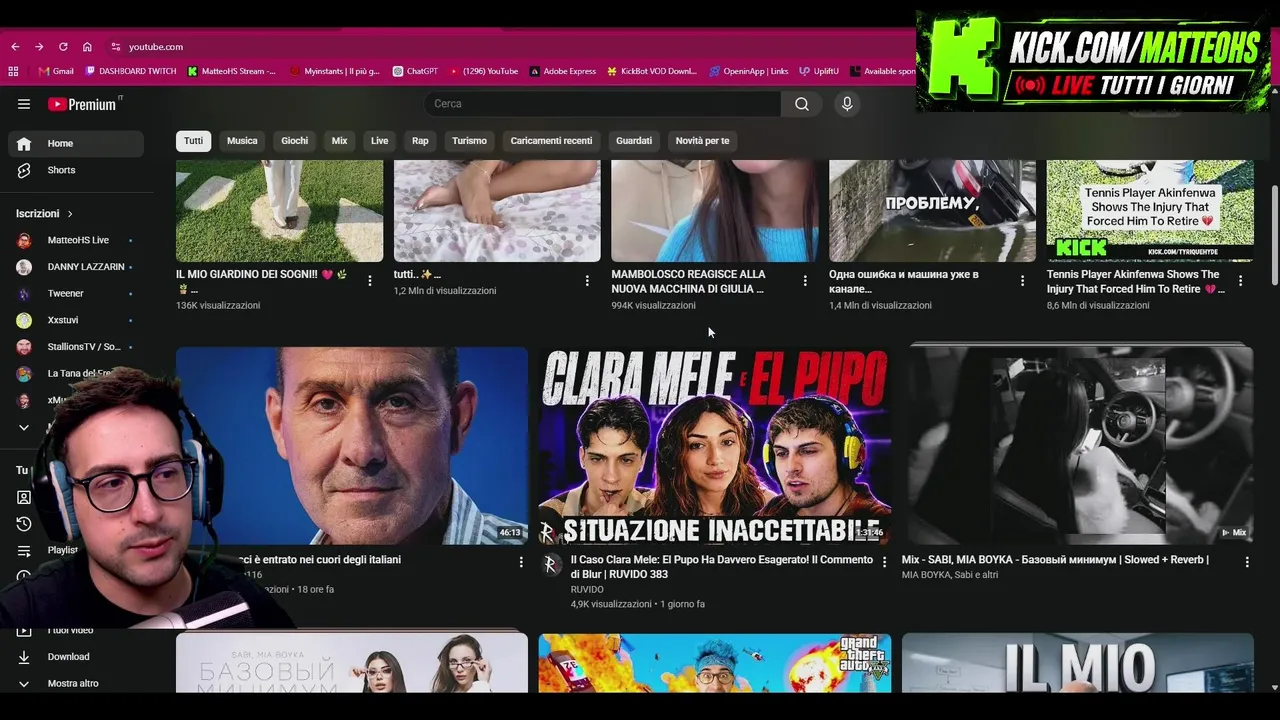This screenshot has height=720, width=1280.
Task: Reload the YouTube page
Action: [x=63, y=47]
